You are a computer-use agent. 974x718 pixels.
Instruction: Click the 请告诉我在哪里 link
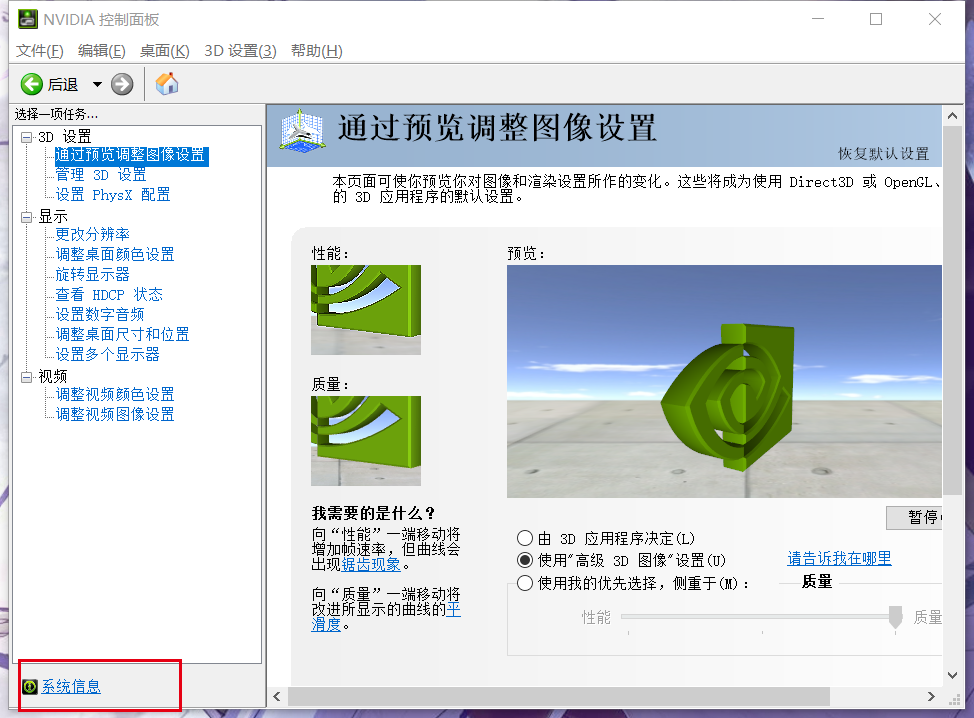pos(839,558)
